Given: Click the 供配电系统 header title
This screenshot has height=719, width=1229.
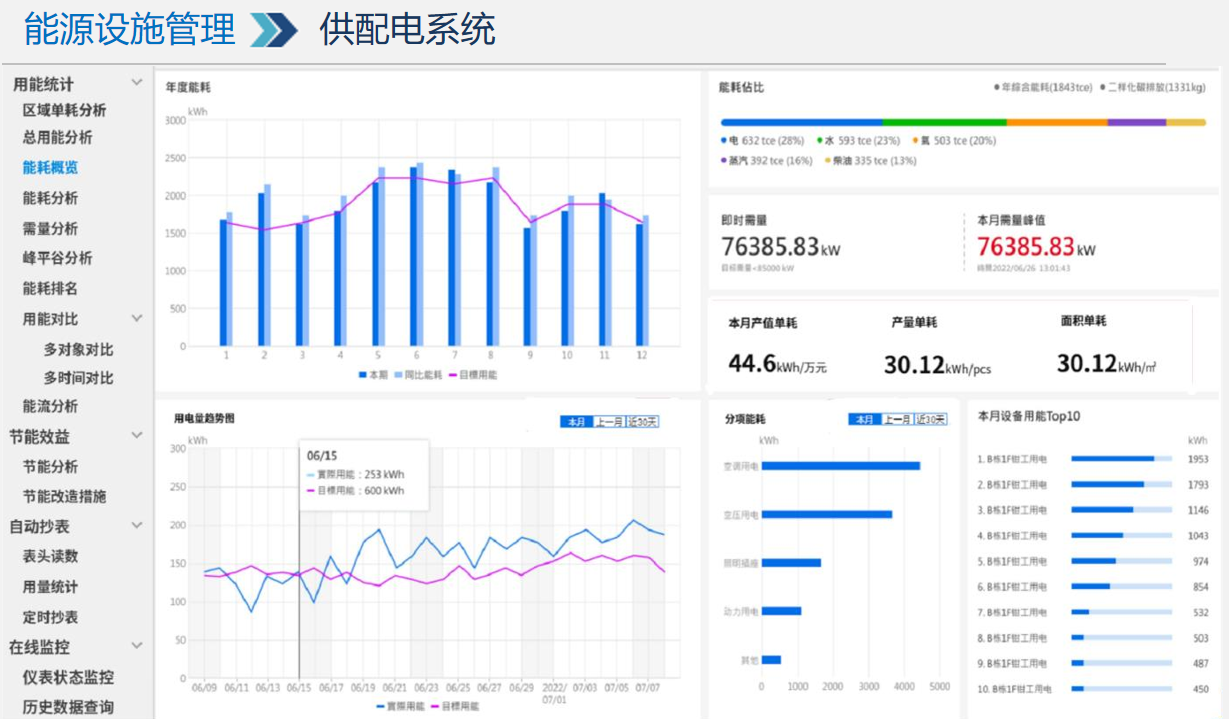Looking at the screenshot, I should (x=408, y=30).
